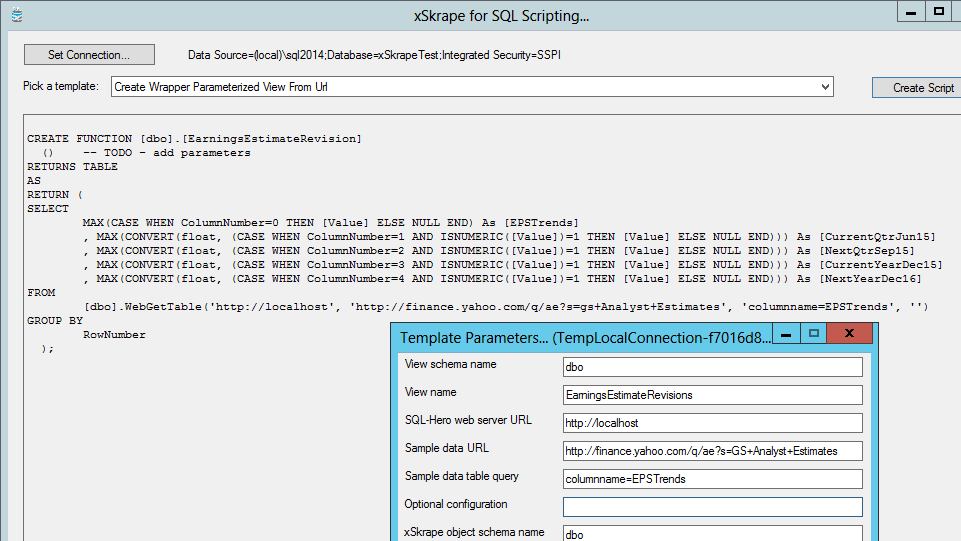This screenshot has width=961, height=541.
Task: Edit the Sample data table query field
Action: click(713, 479)
